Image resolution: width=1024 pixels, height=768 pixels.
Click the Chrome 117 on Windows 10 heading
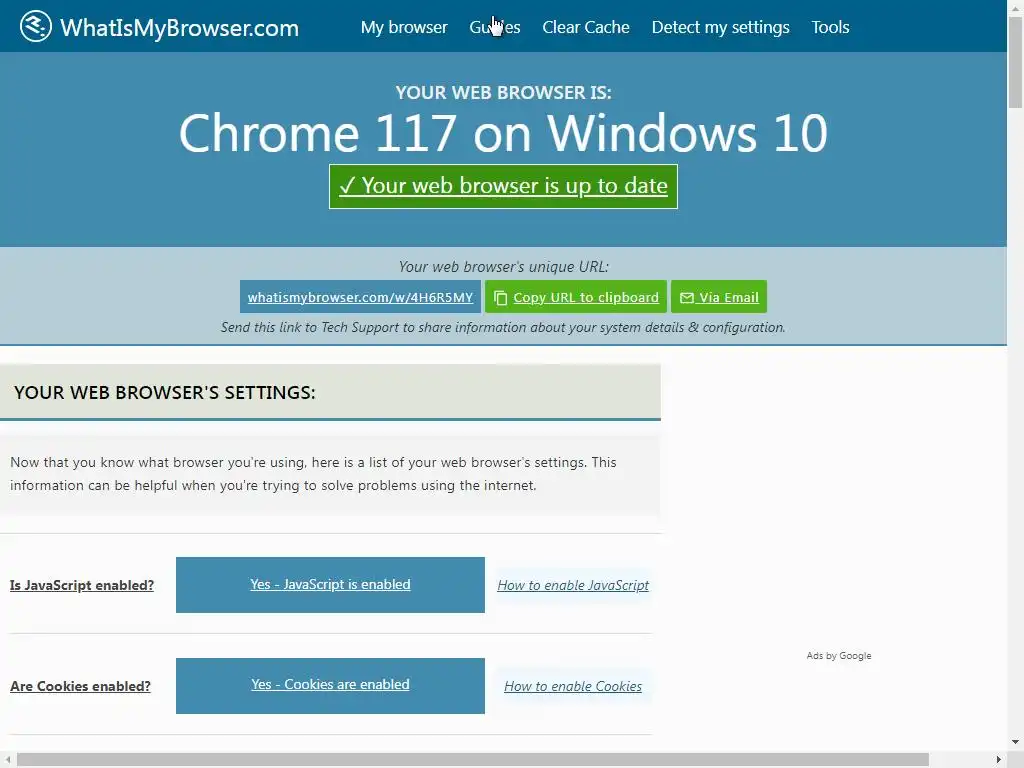[x=504, y=133]
